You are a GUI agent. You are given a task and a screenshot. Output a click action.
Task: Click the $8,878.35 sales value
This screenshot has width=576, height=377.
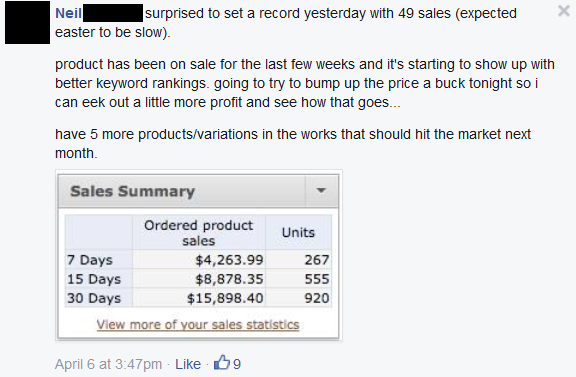click(229, 279)
